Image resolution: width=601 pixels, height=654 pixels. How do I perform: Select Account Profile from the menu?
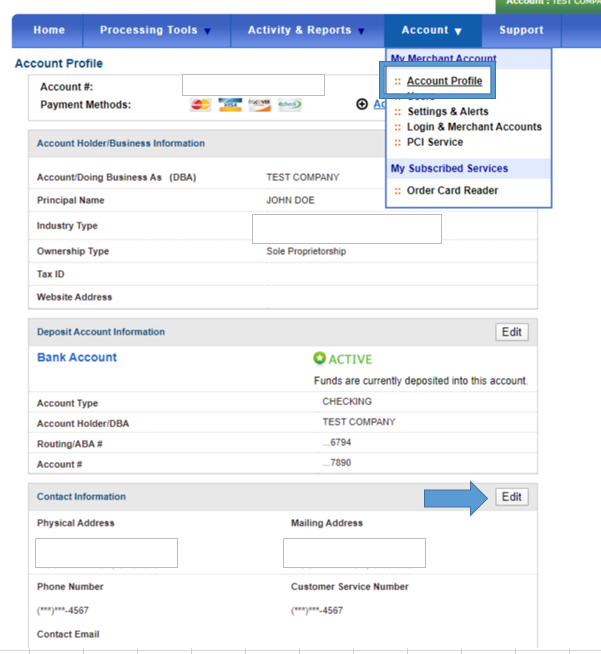444,81
